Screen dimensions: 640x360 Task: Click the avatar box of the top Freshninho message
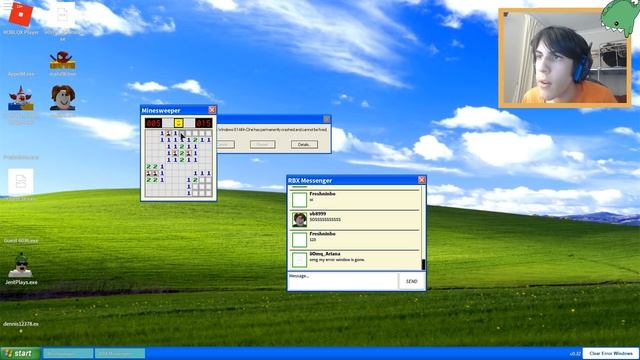300,200
